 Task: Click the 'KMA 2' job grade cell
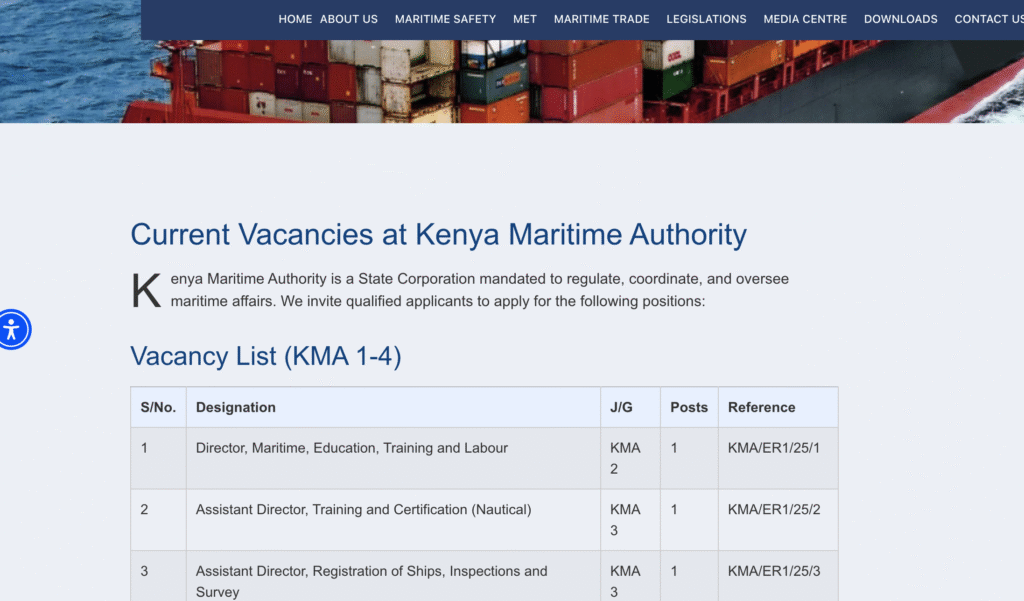pyautogui.click(x=630, y=458)
